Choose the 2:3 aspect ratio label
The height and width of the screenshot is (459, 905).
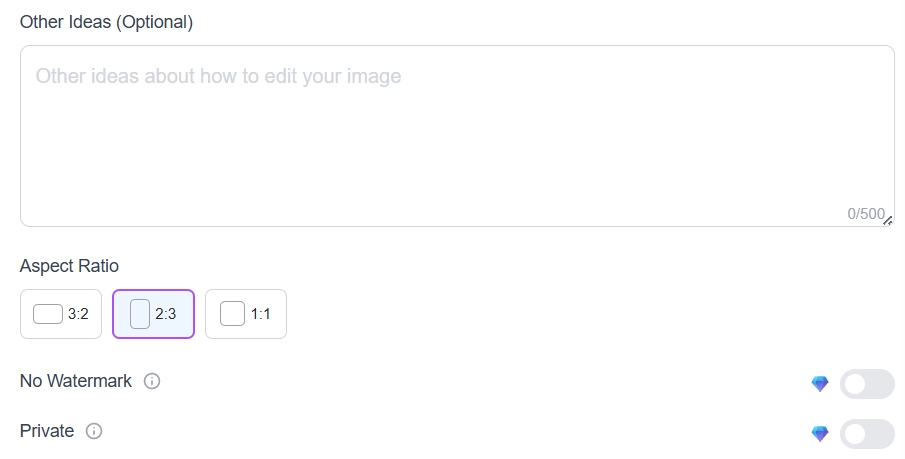click(166, 314)
